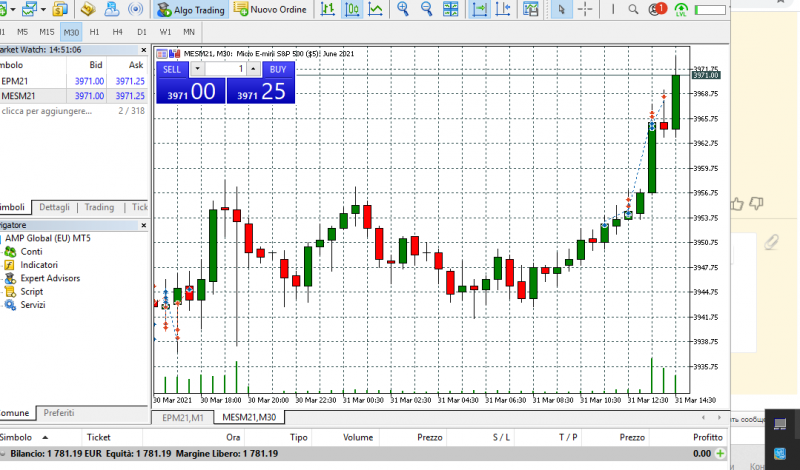Select M5 timeframe
800x470 pixels.
[22, 32]
